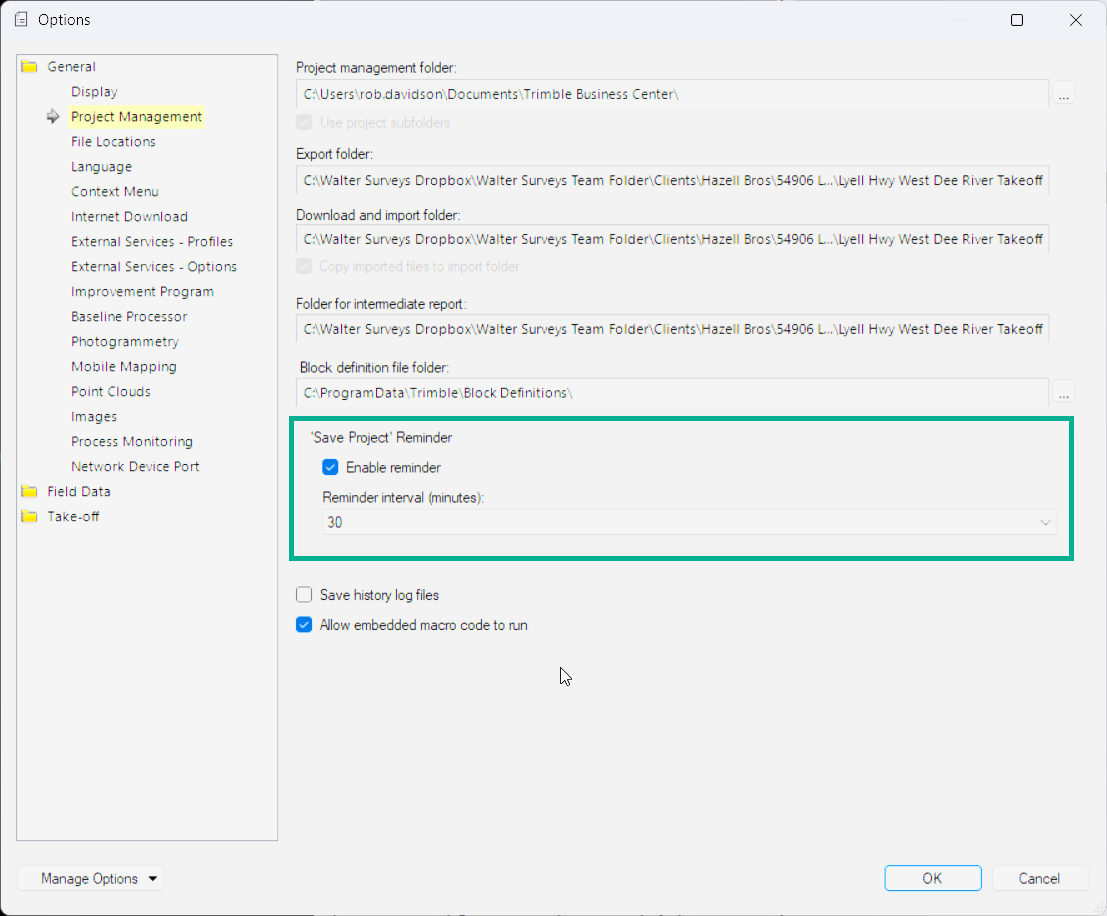
Task: Expand the Field Data folder
Action: 29,492
